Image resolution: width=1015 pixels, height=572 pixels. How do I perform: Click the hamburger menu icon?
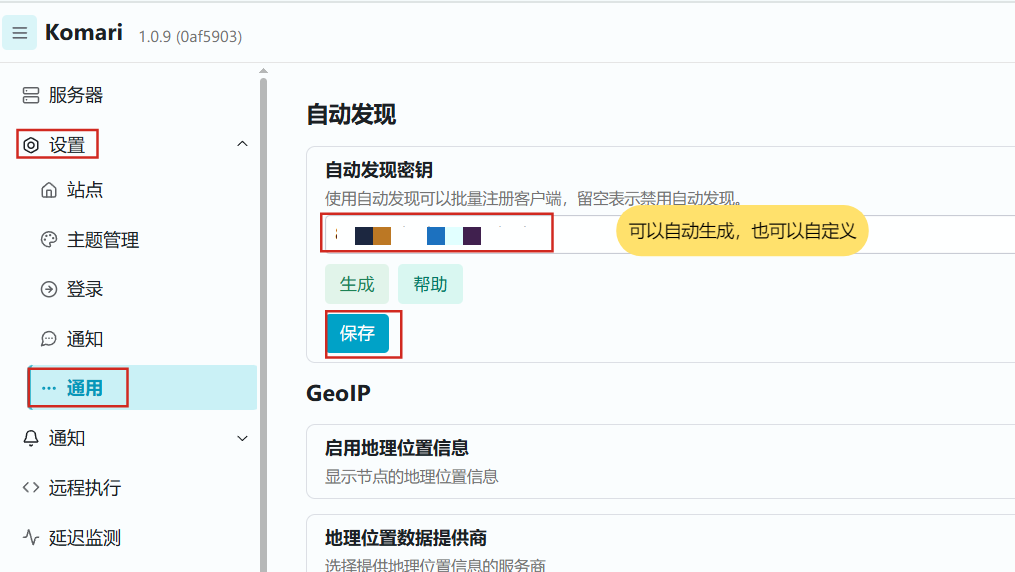click(x=19, y=33)
